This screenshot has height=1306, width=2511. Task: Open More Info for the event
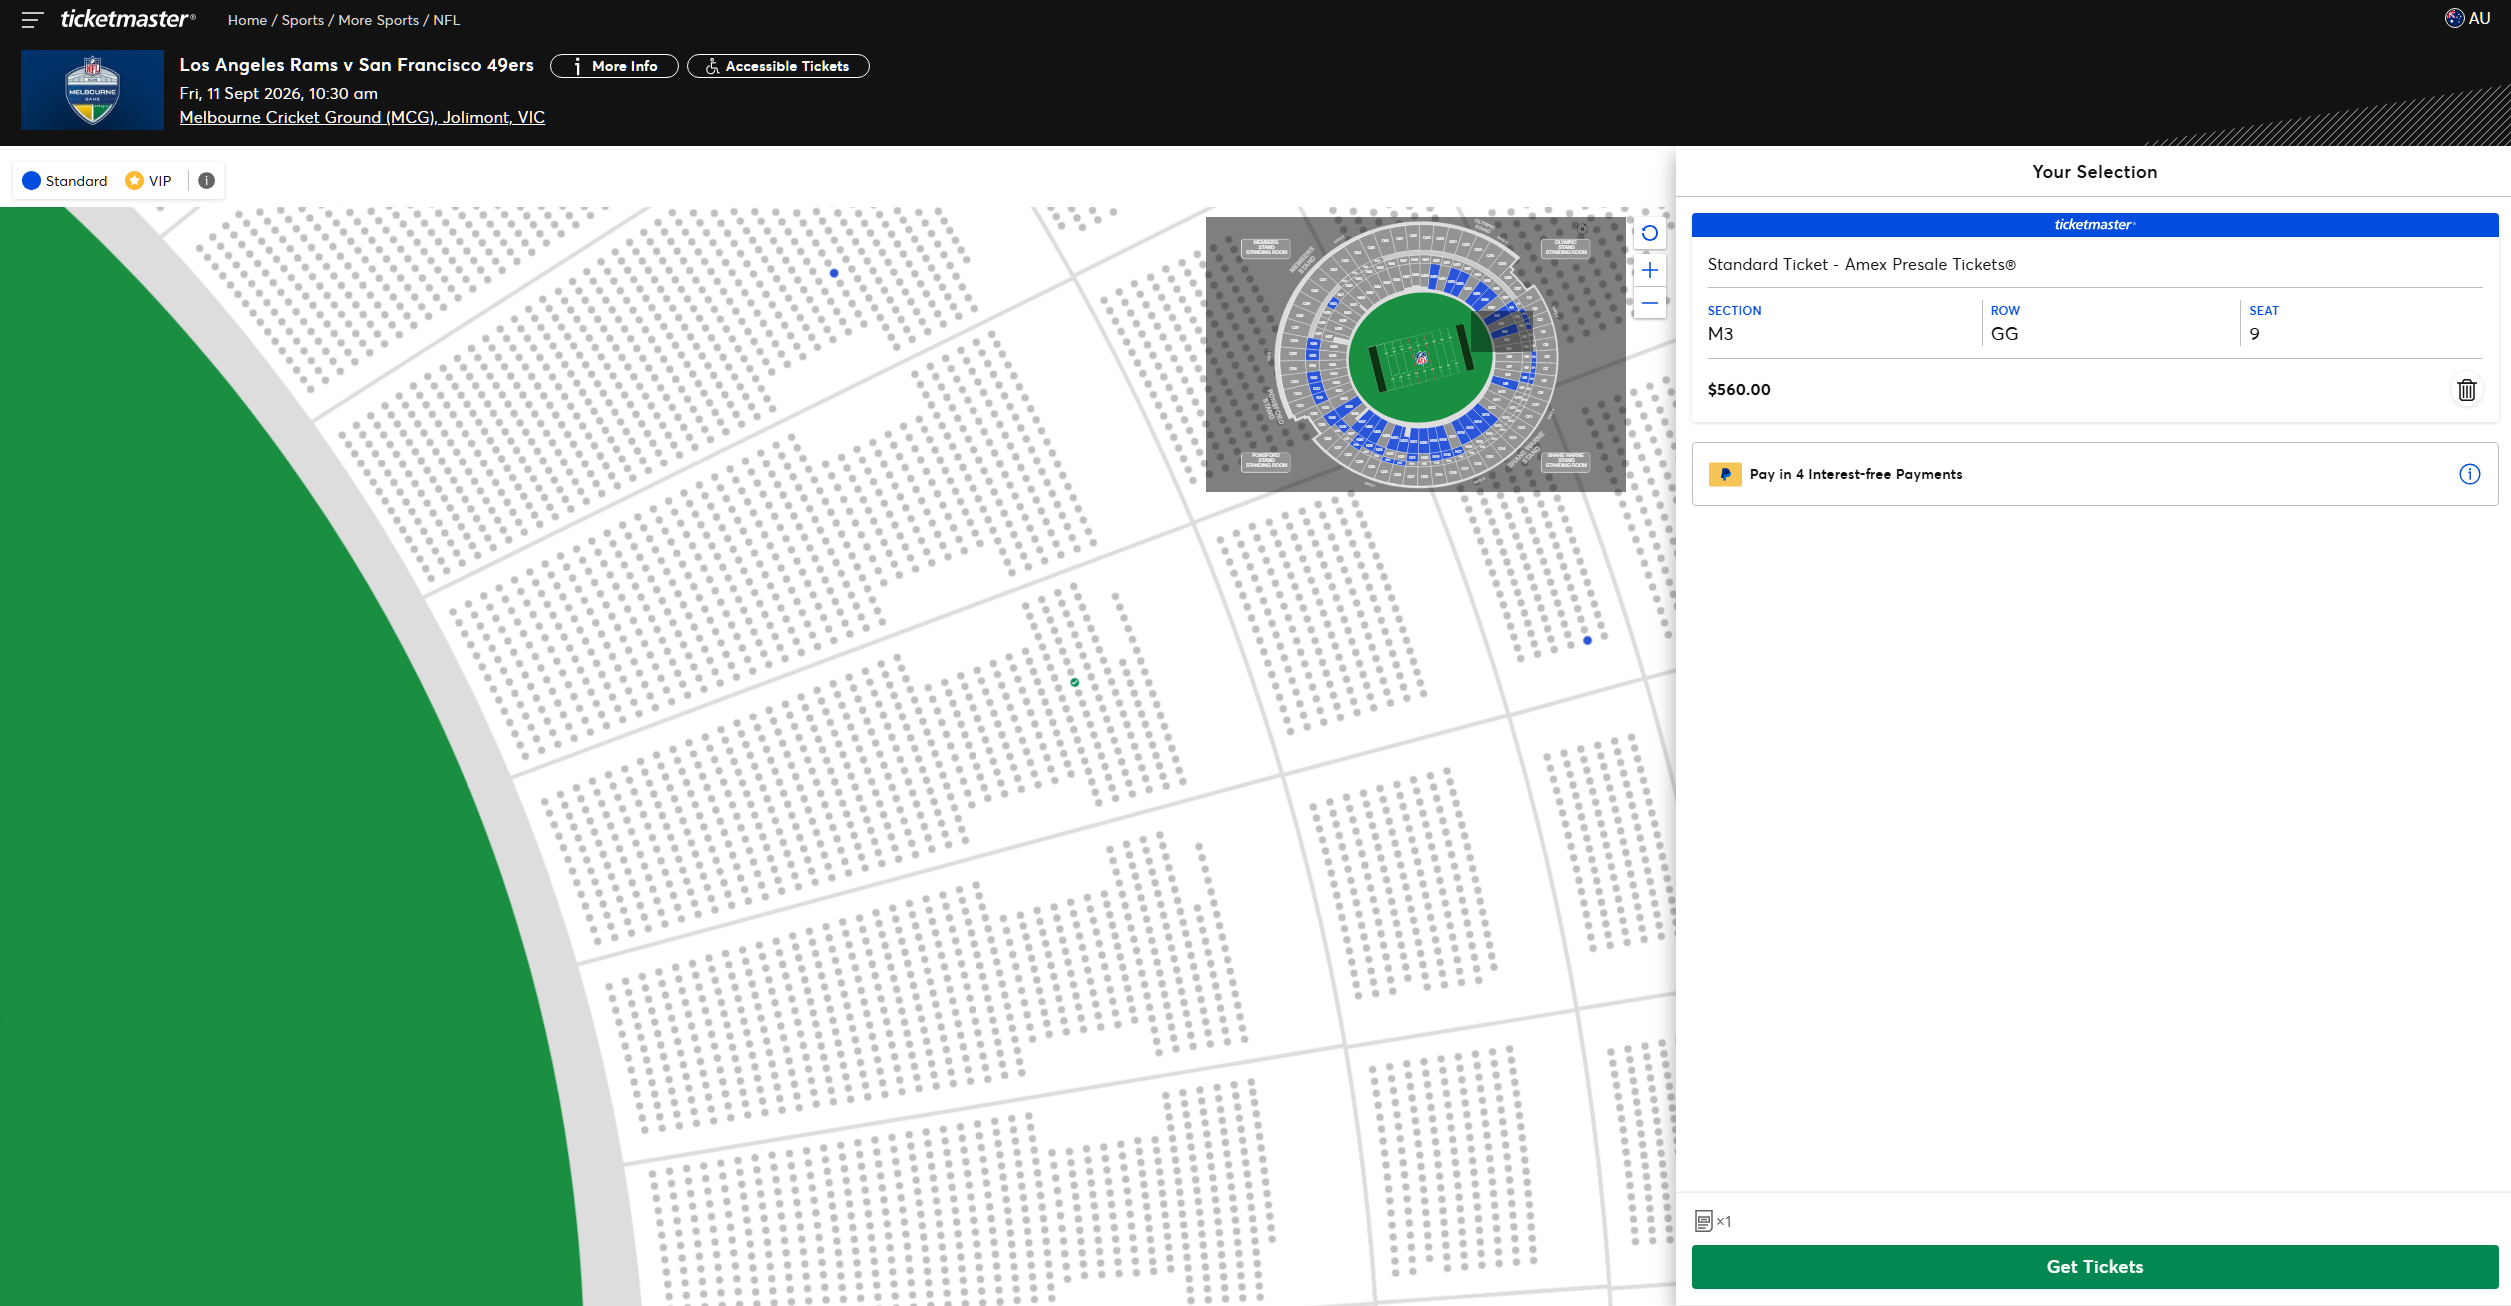[x=614, y=66]
